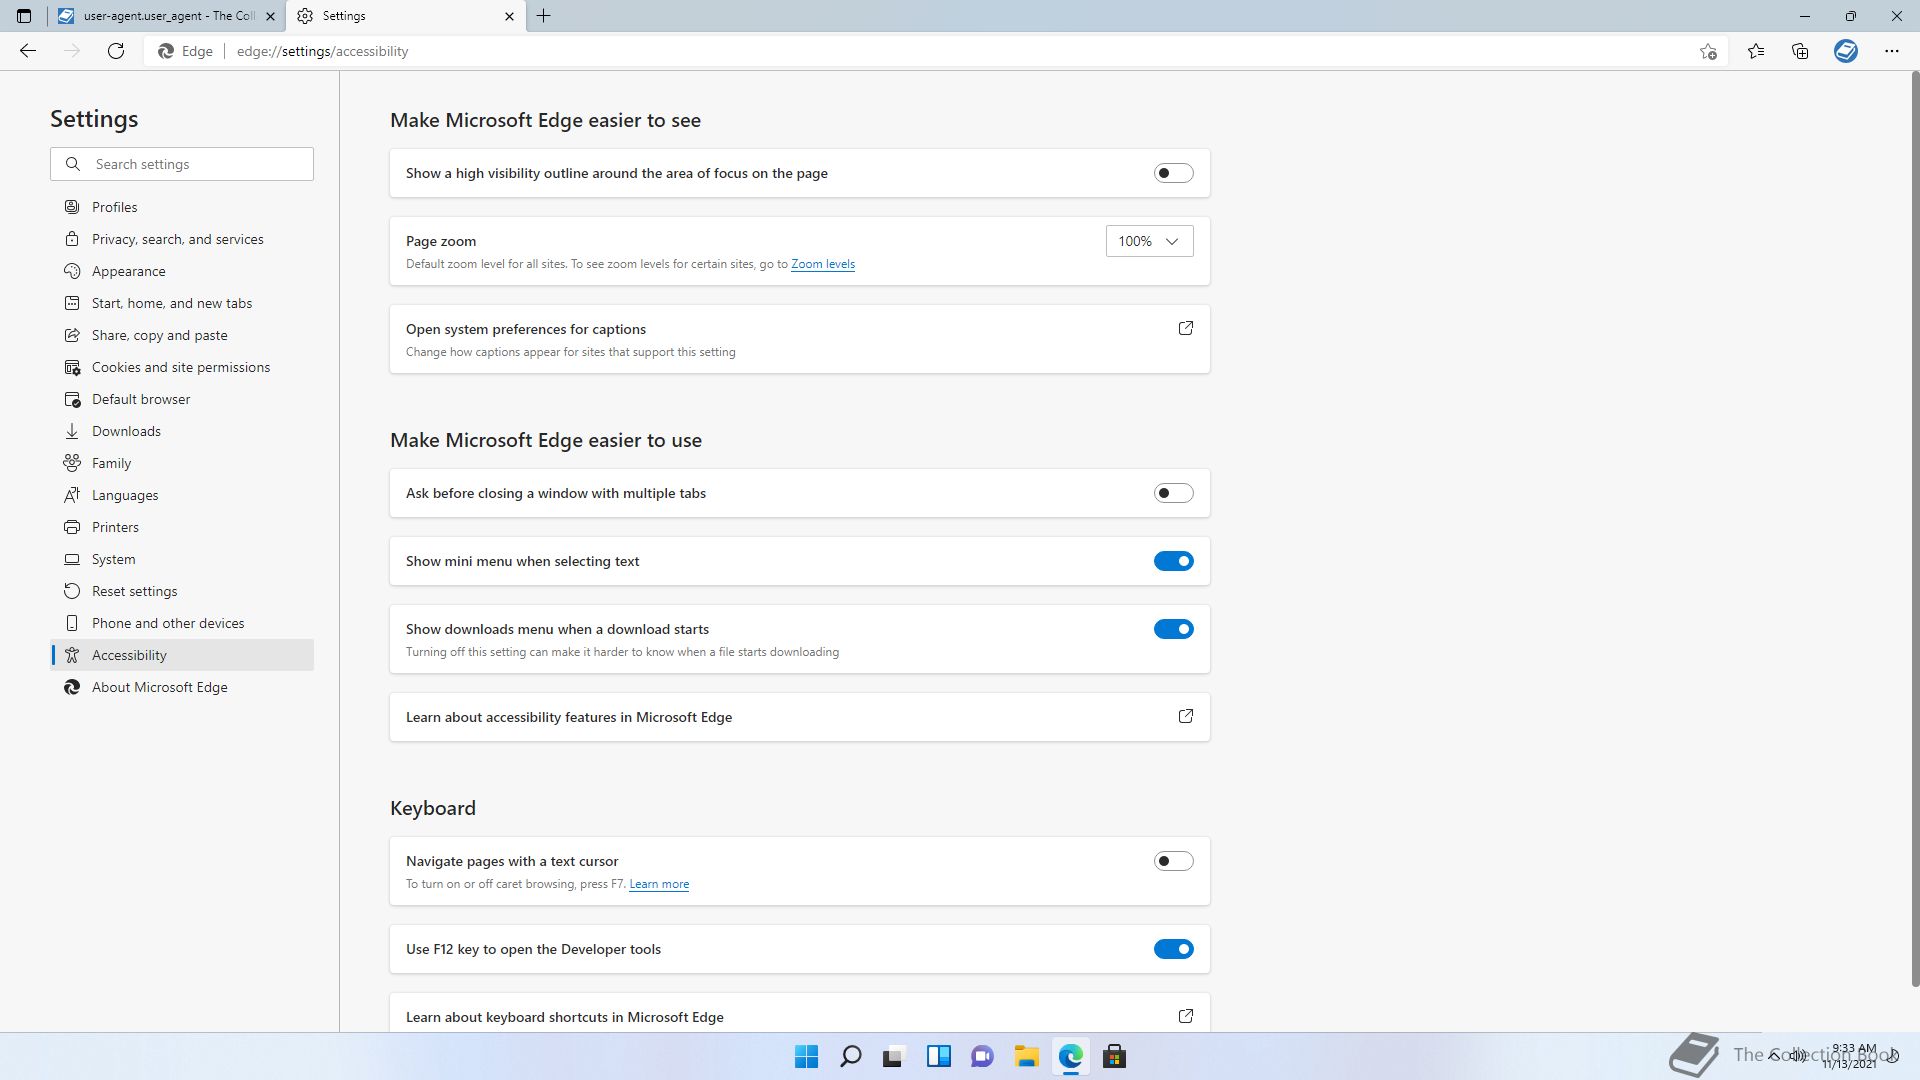Viewport: 1920px width, 1080px height.
Task: Turn off Show mini menu when selecting text
Action: click(1173, 561)
